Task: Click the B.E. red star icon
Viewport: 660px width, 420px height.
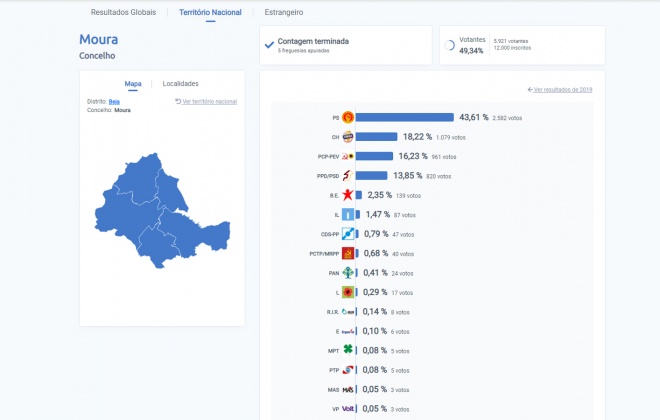Action: (348, 195)
